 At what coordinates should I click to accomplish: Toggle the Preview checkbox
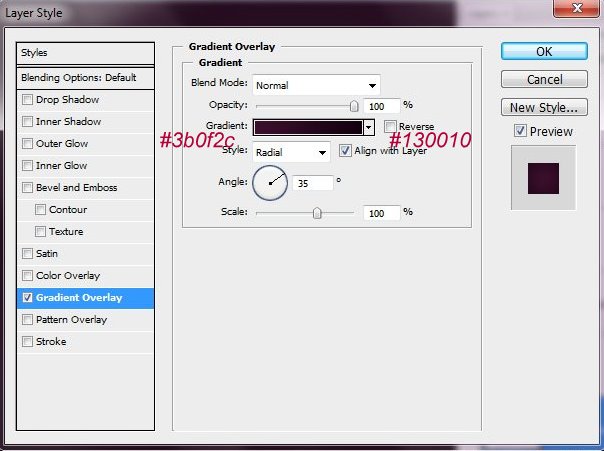click(x=520, y=131)
